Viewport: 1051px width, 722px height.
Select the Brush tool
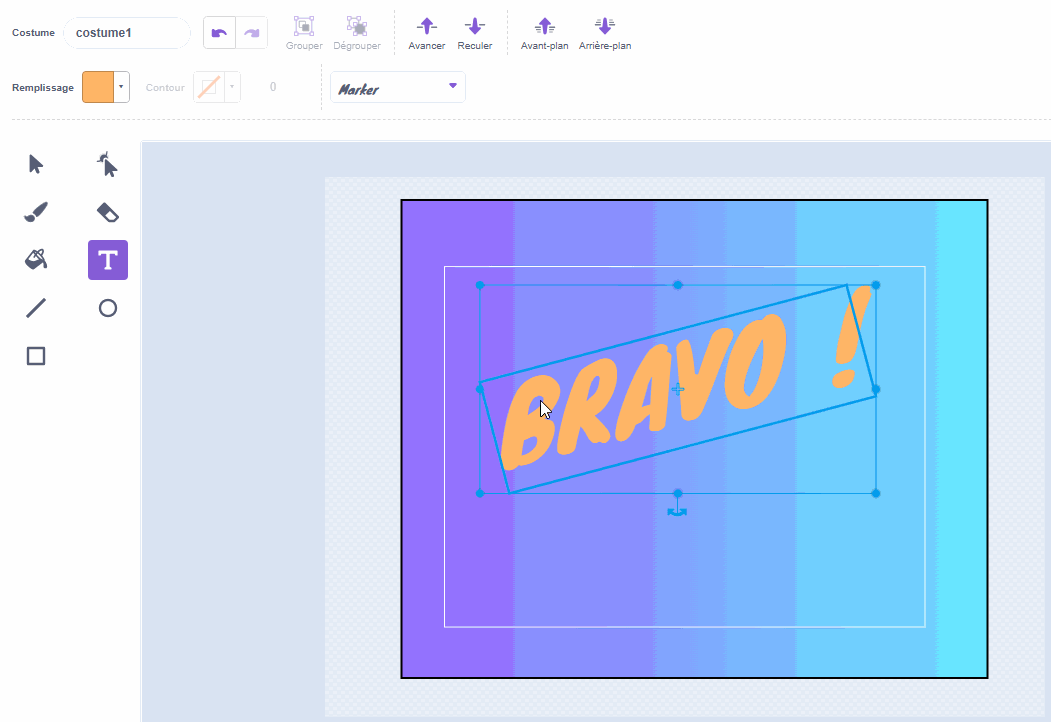(36, 213)
